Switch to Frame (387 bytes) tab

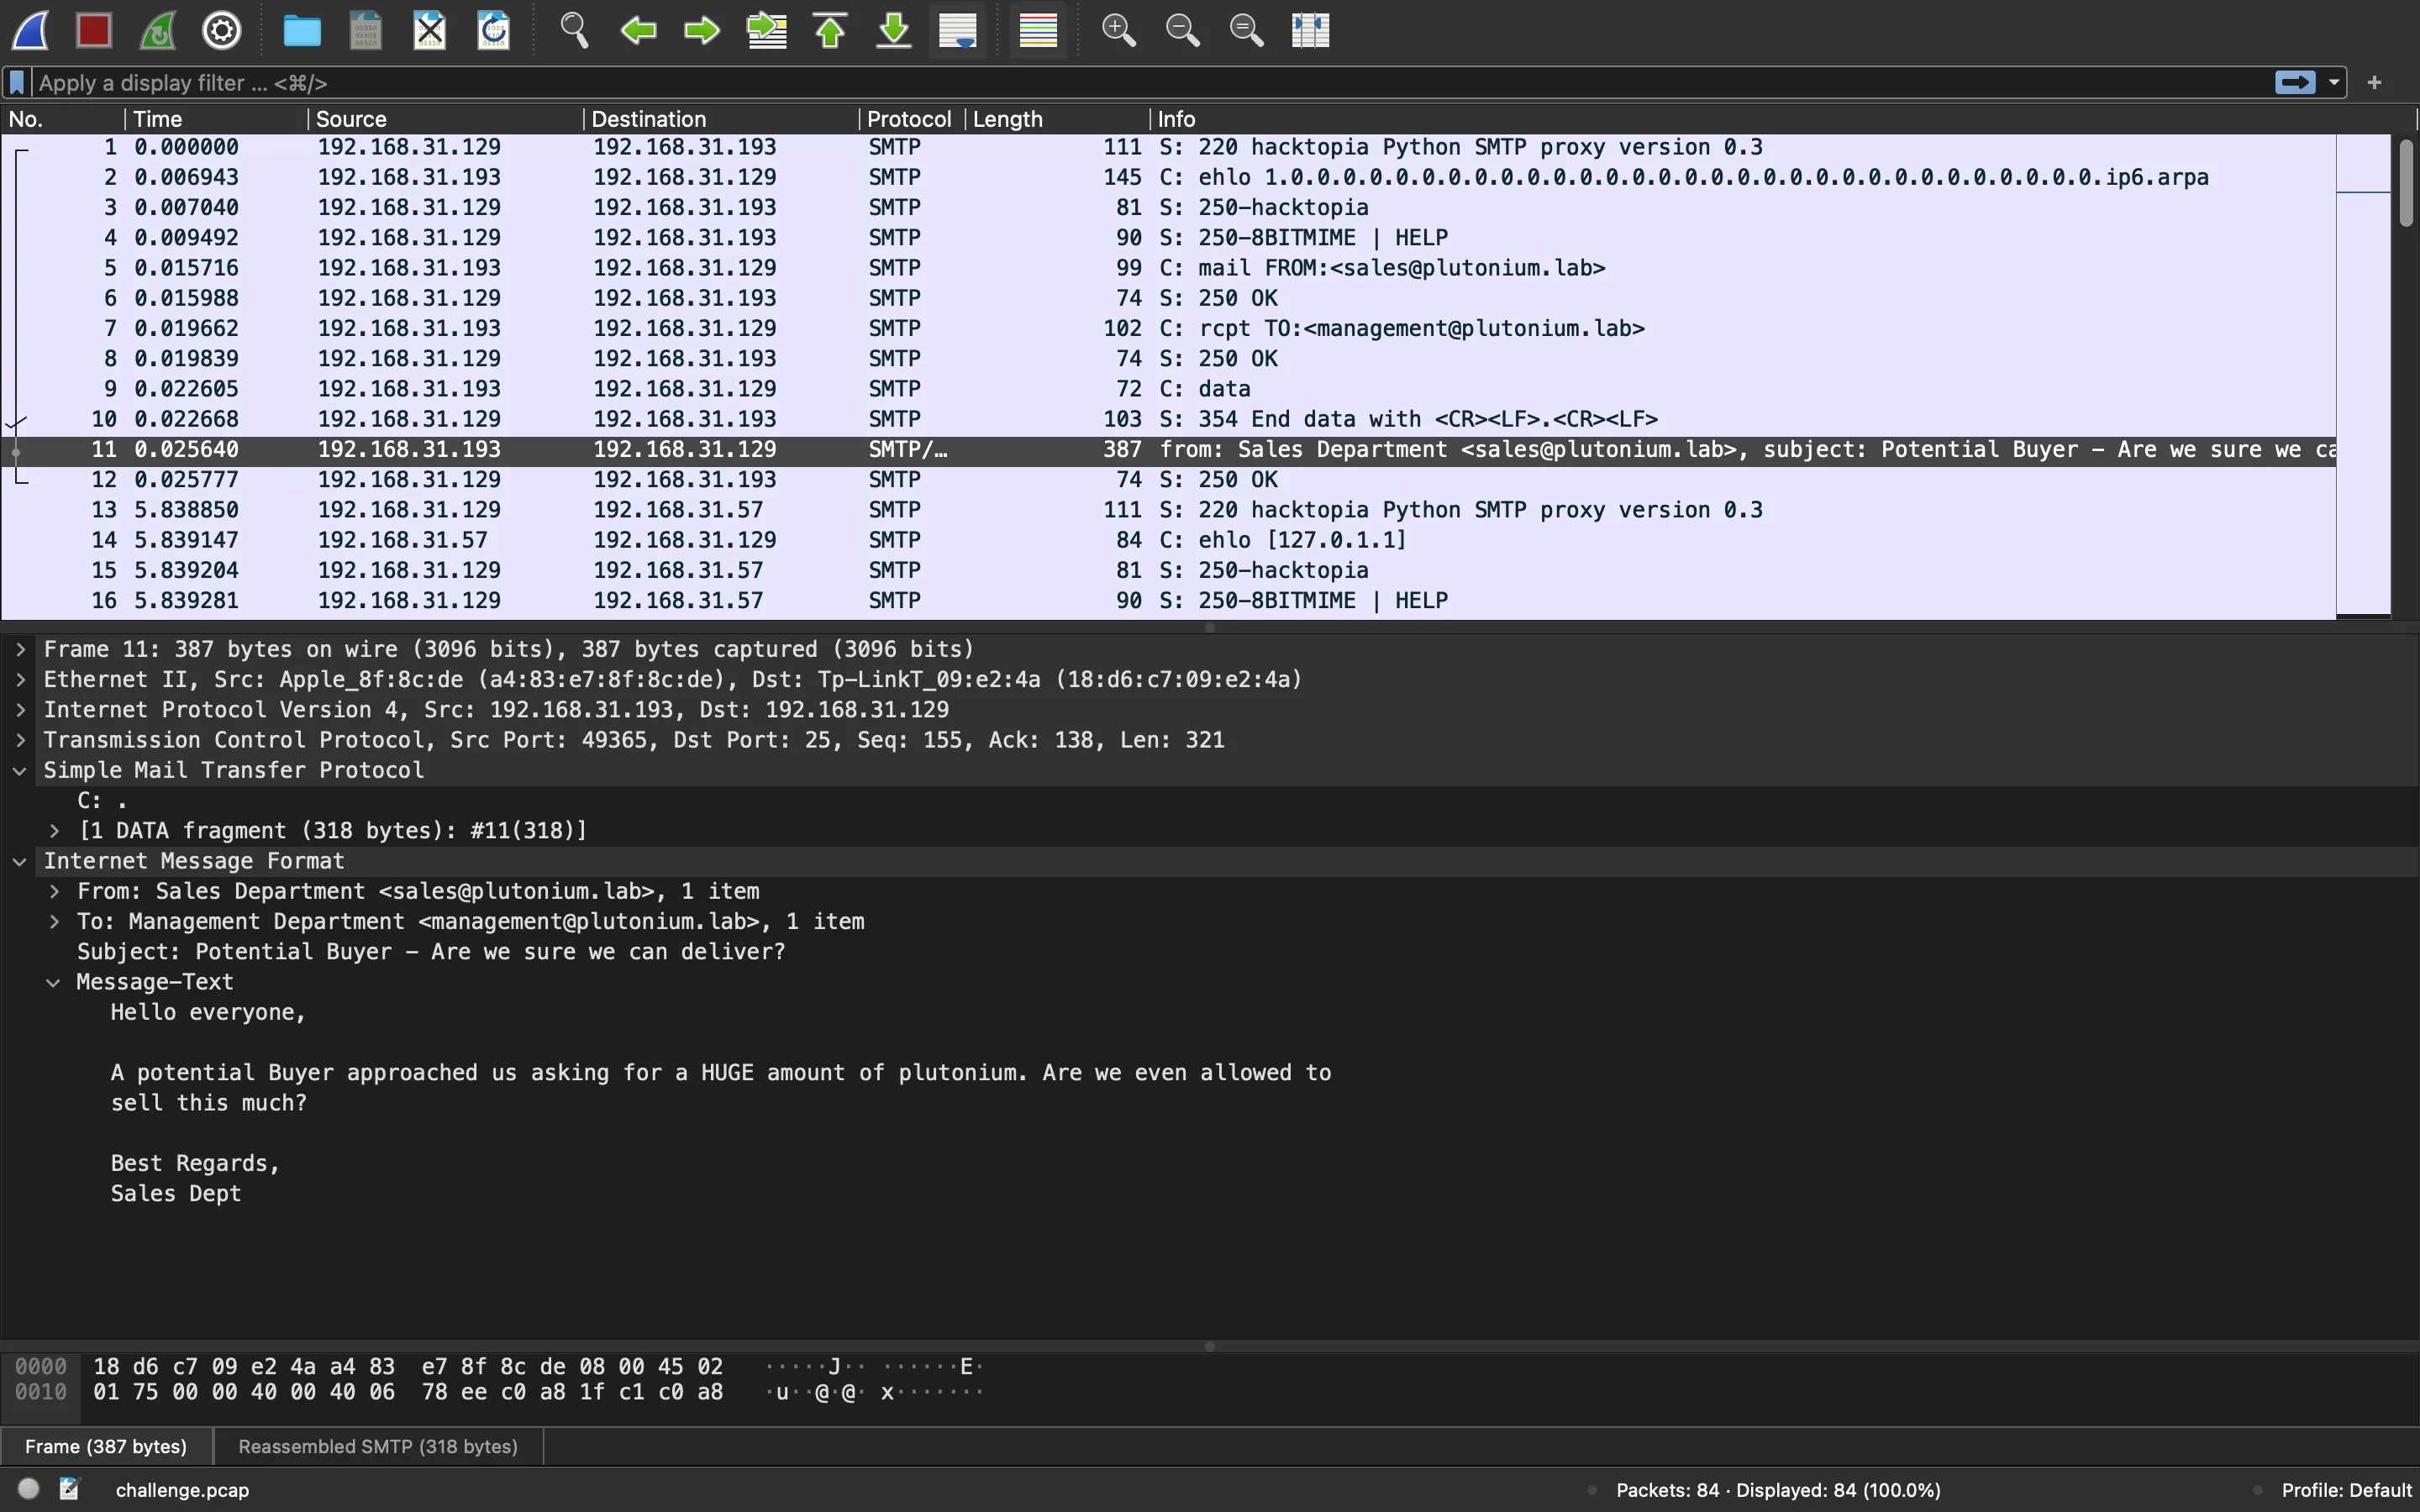pos(106,1446)
